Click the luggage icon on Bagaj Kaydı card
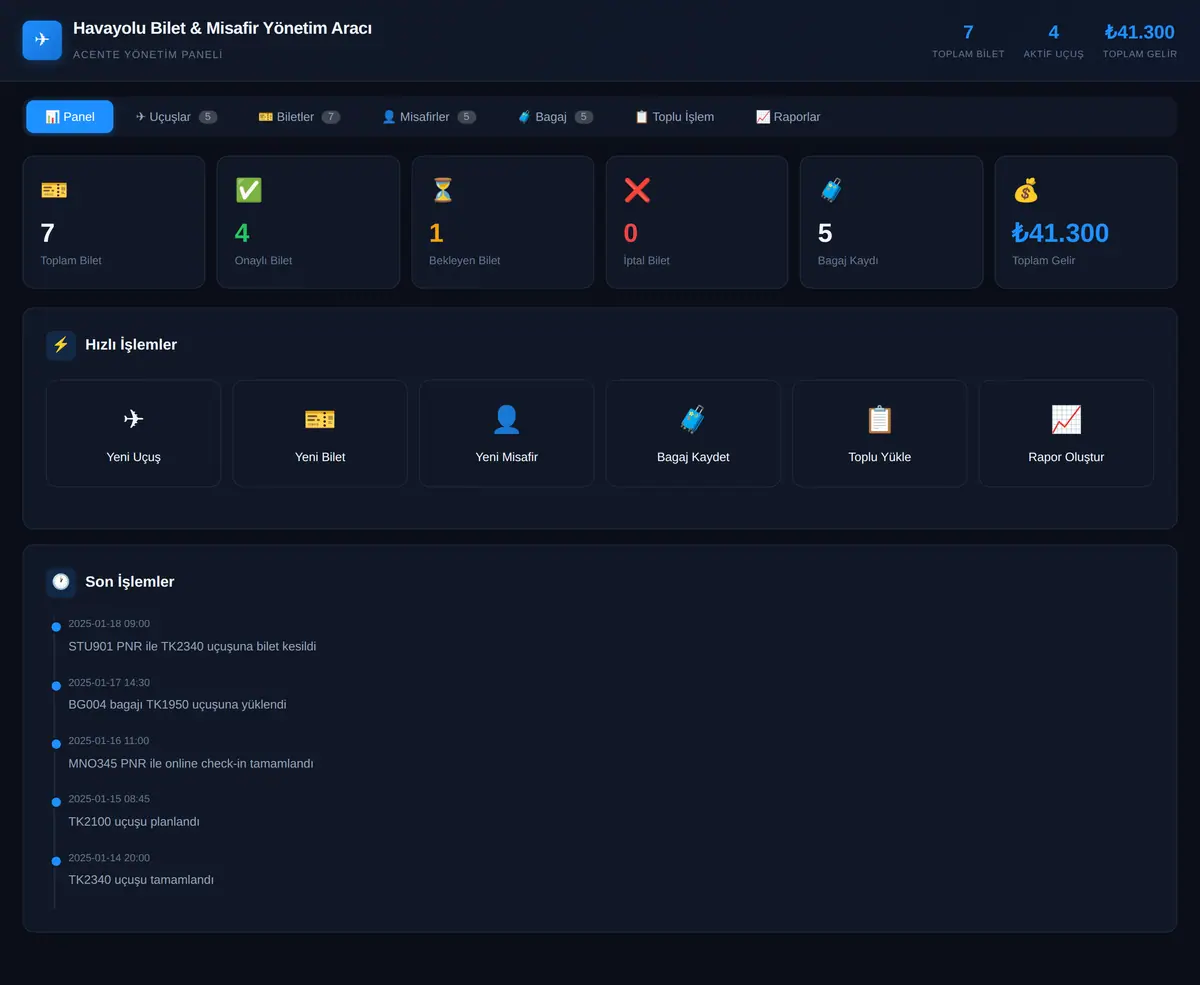The image size is (1200, 985). 831,190
